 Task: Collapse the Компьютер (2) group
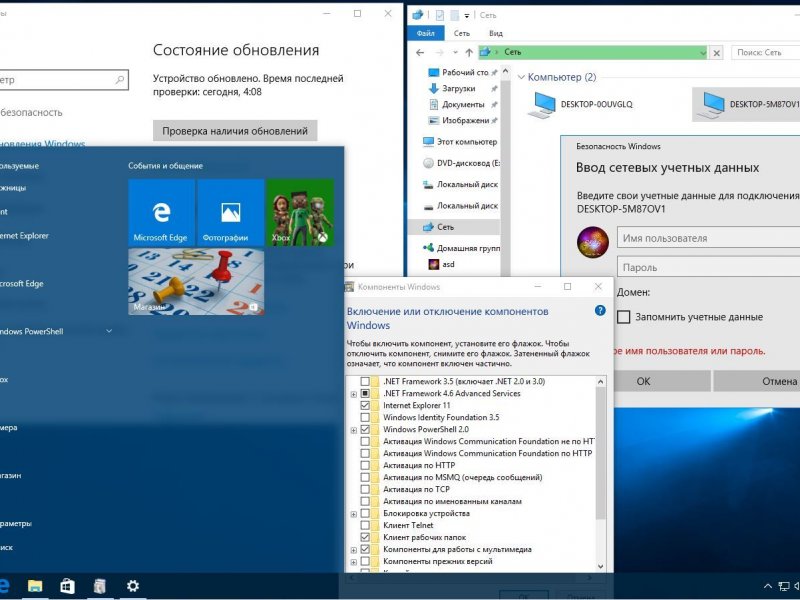[521, 77]
